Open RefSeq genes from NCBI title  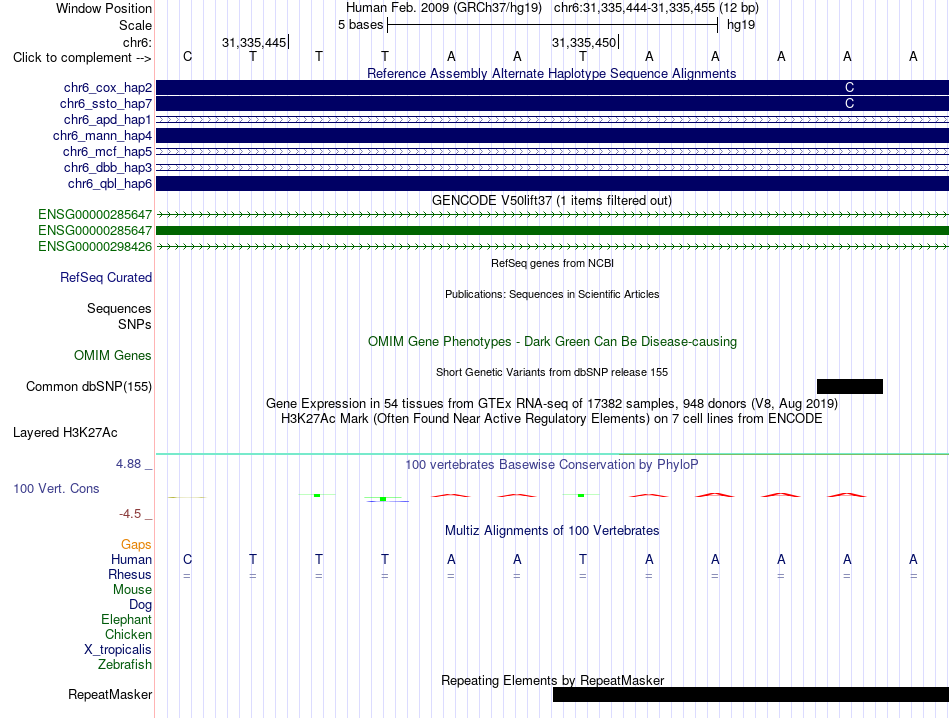point(552,264)
